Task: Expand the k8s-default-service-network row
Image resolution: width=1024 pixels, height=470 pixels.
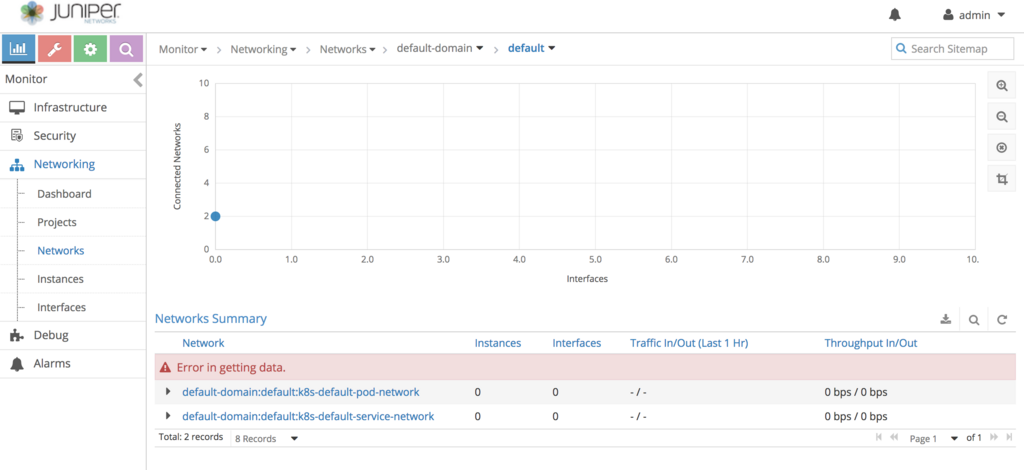Action: [168, 416]
